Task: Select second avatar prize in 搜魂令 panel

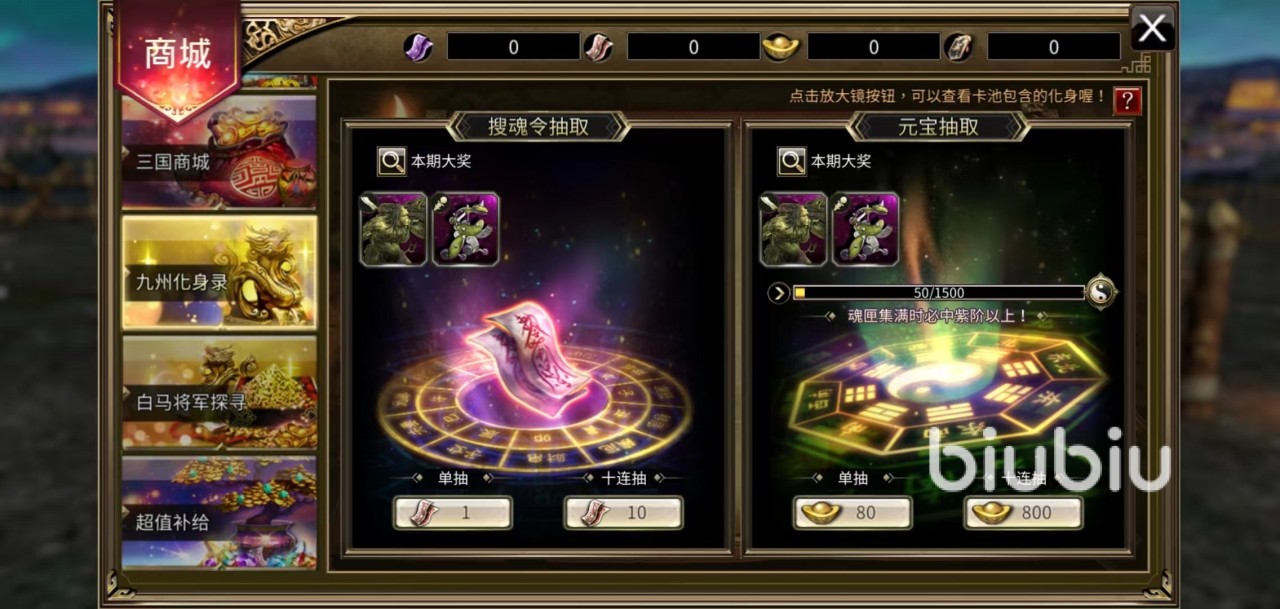Action: coord(465,229)
